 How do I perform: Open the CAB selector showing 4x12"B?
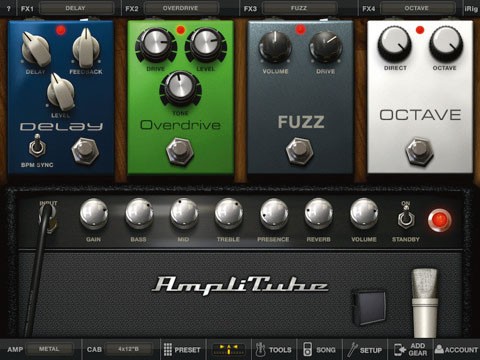click(129, 349)
